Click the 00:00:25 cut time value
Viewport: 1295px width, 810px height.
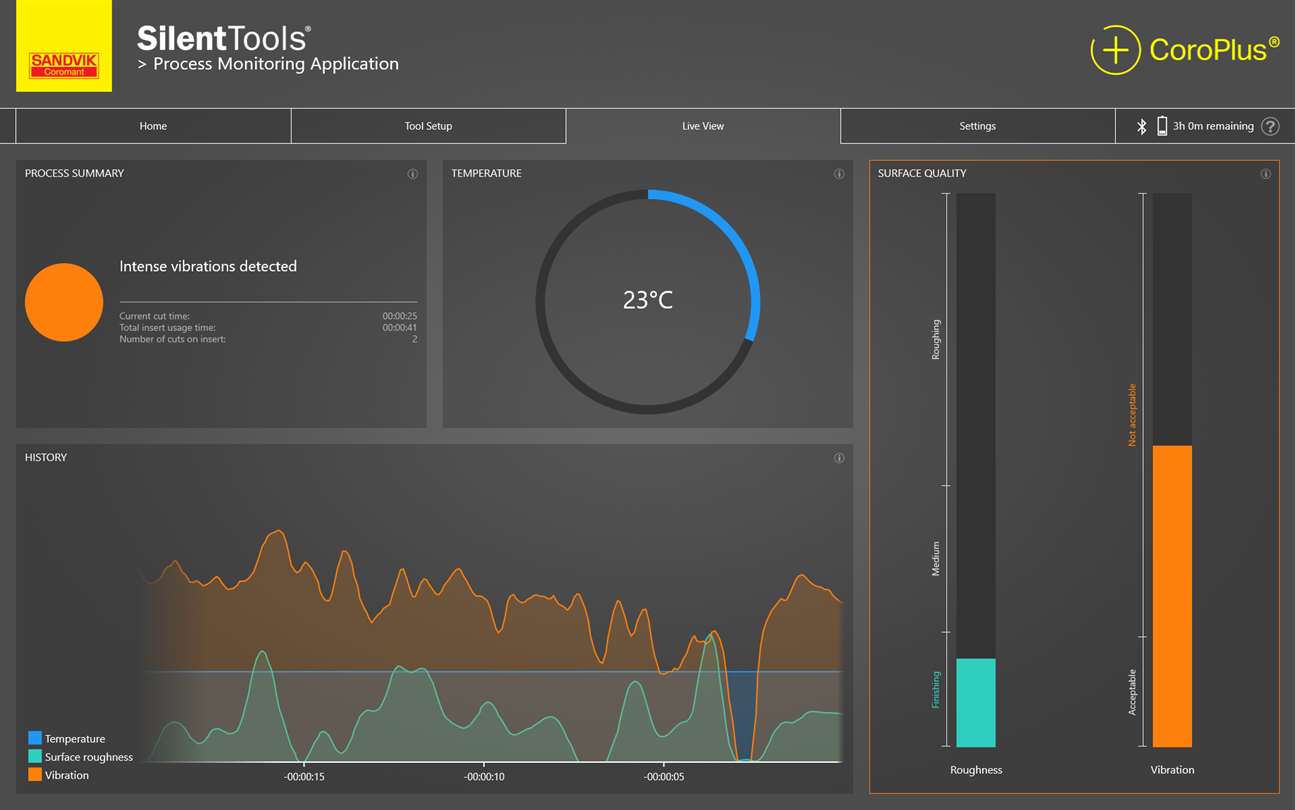click(400, 316)
